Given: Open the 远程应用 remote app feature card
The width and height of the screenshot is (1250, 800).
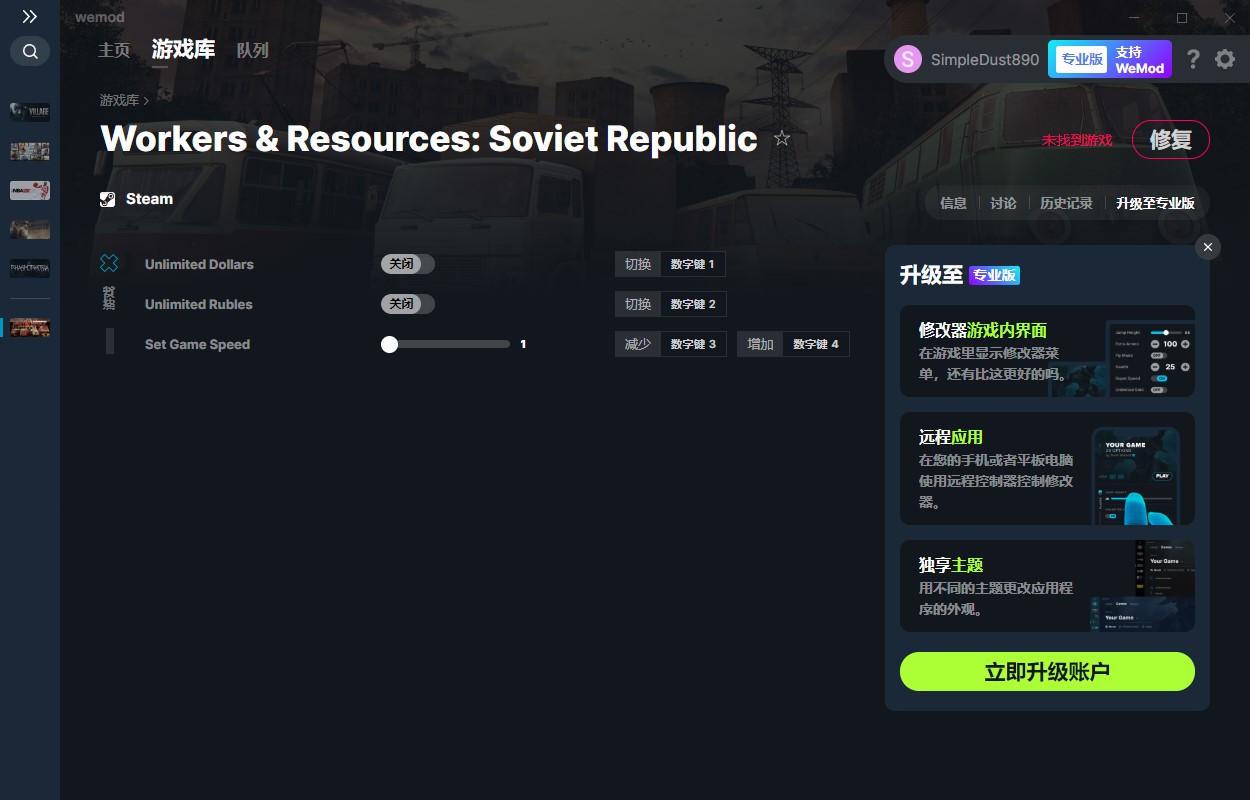Looking at the screenshot, I should [1047, 469].
